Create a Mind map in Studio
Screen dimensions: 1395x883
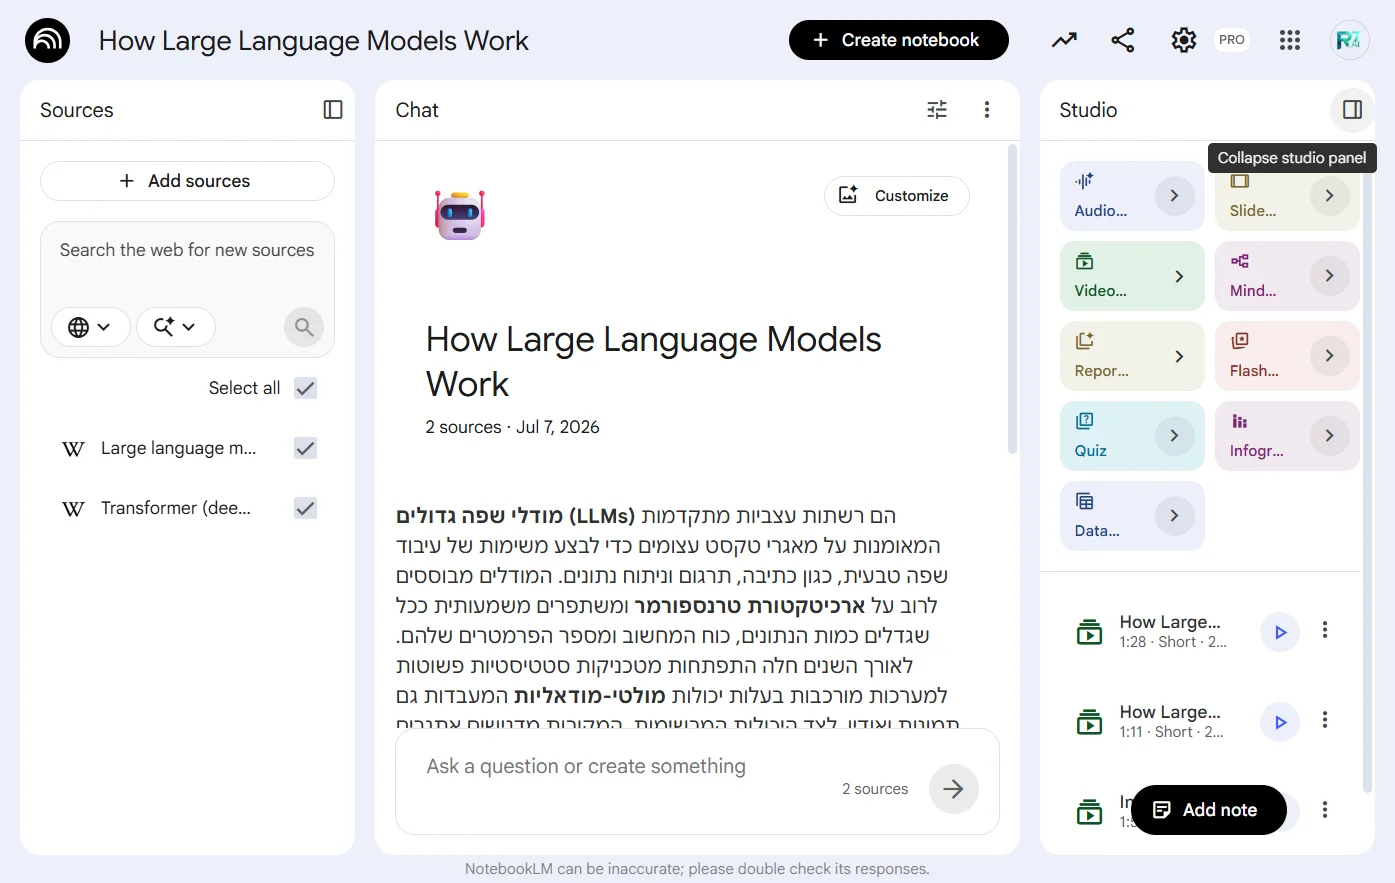point(1287,276)
